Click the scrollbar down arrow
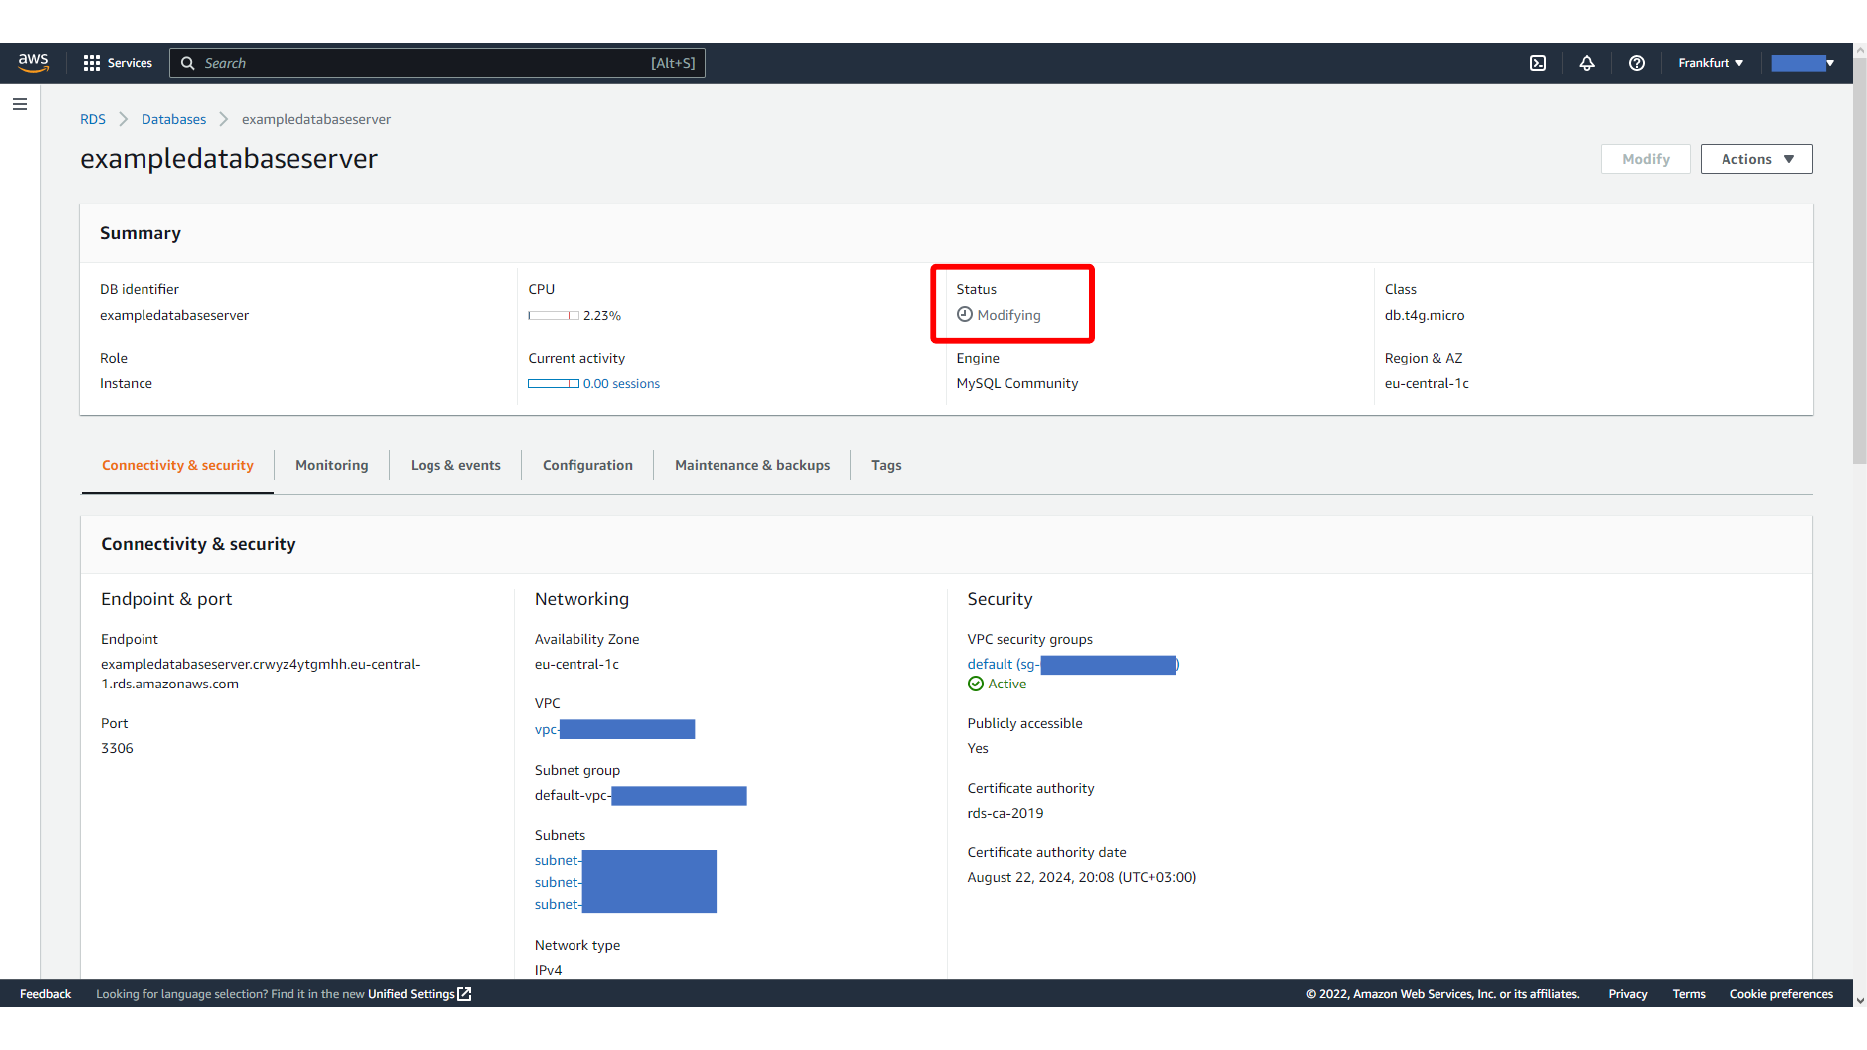This screenshot has width=1867, height=1050. pos(1859,1000)
